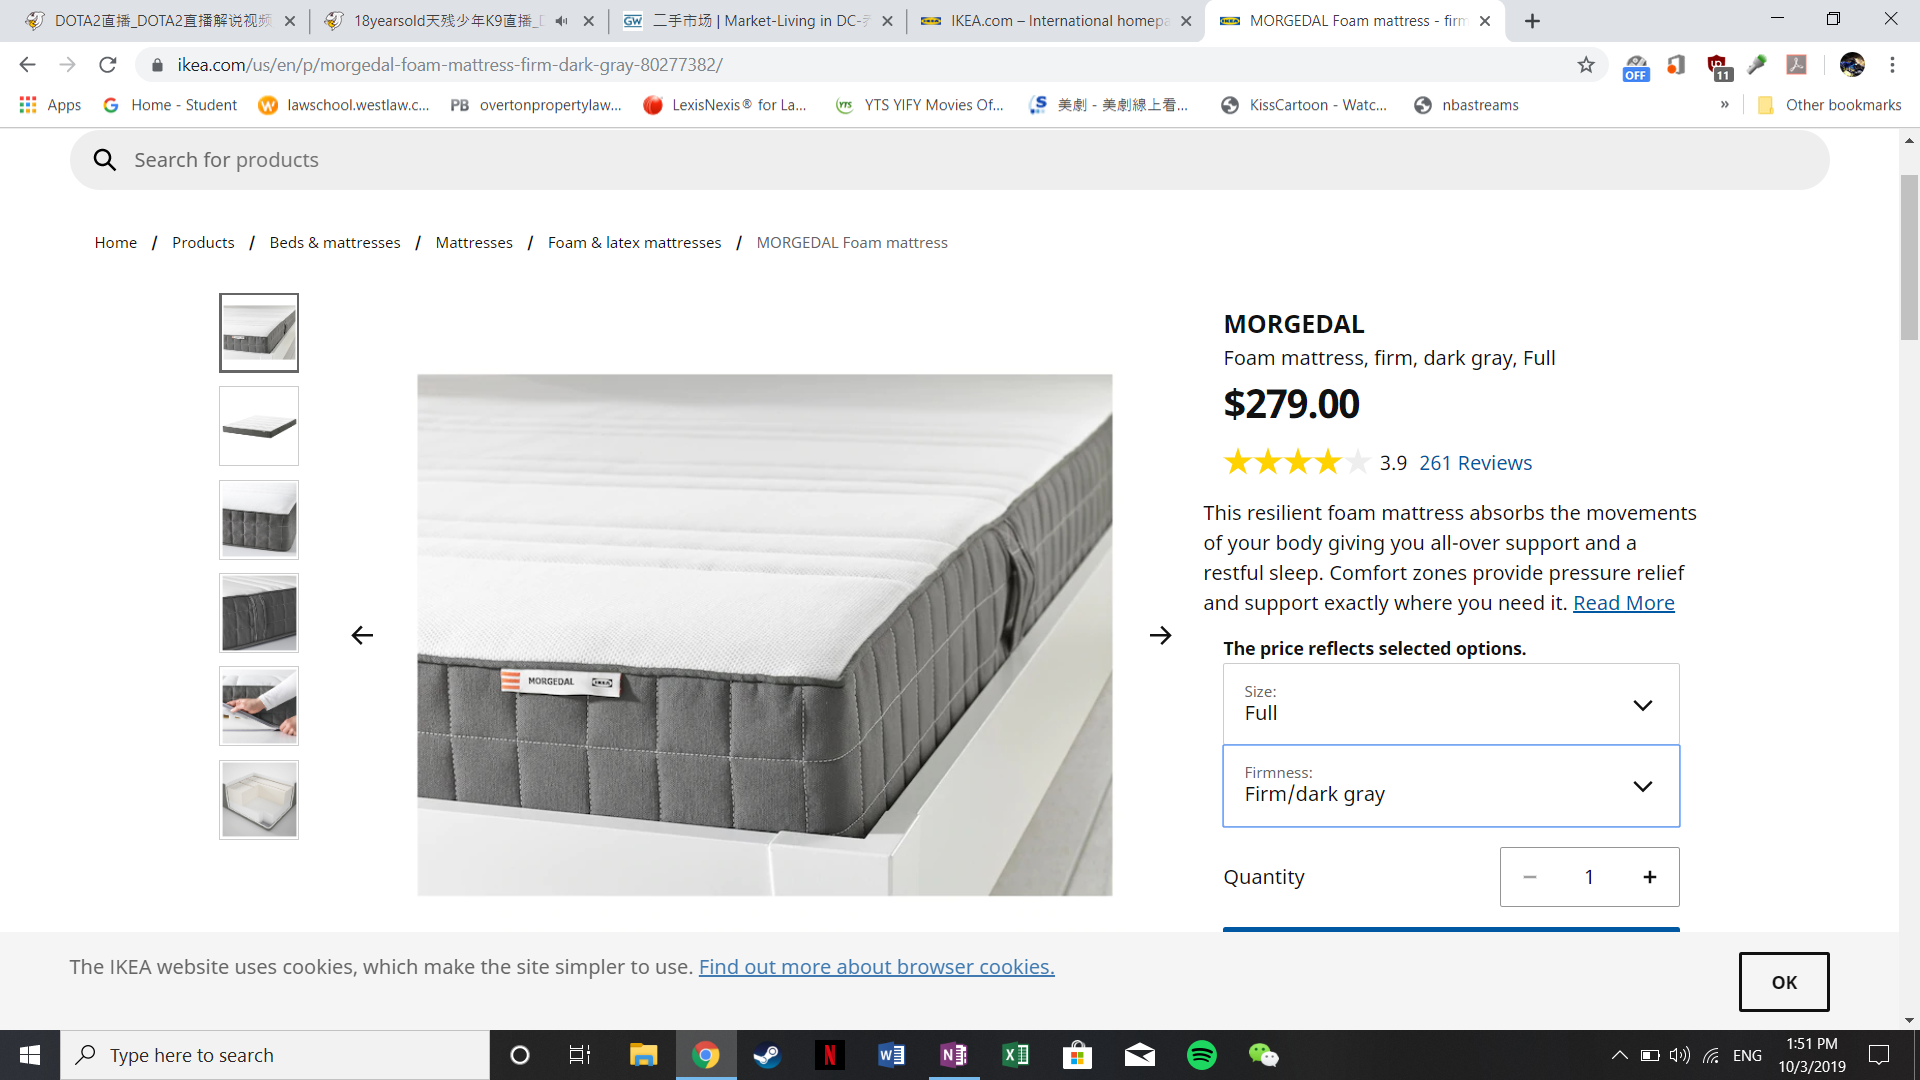This screenshot has height=1080, width=1920.
Task: Click OK on cookie banner
Action: coord(1783,982)
